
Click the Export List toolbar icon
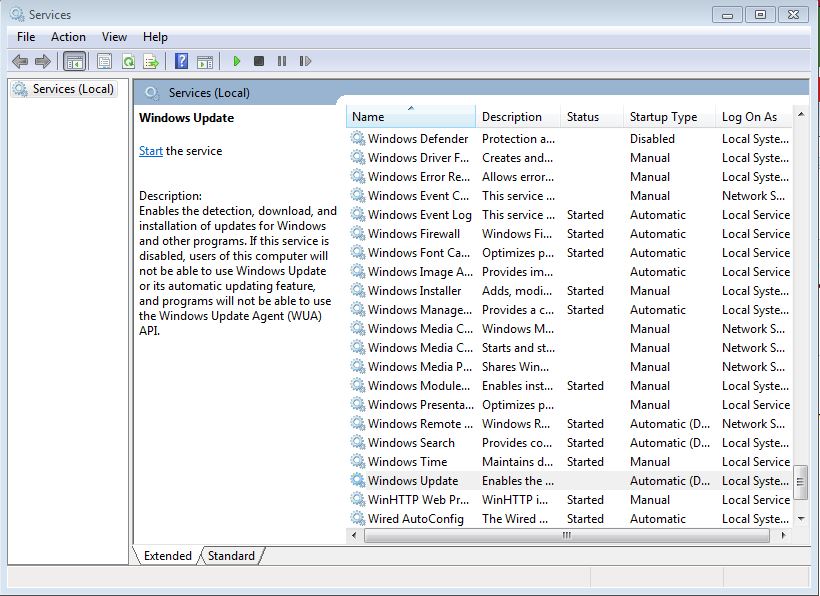[x=151, y=62]
